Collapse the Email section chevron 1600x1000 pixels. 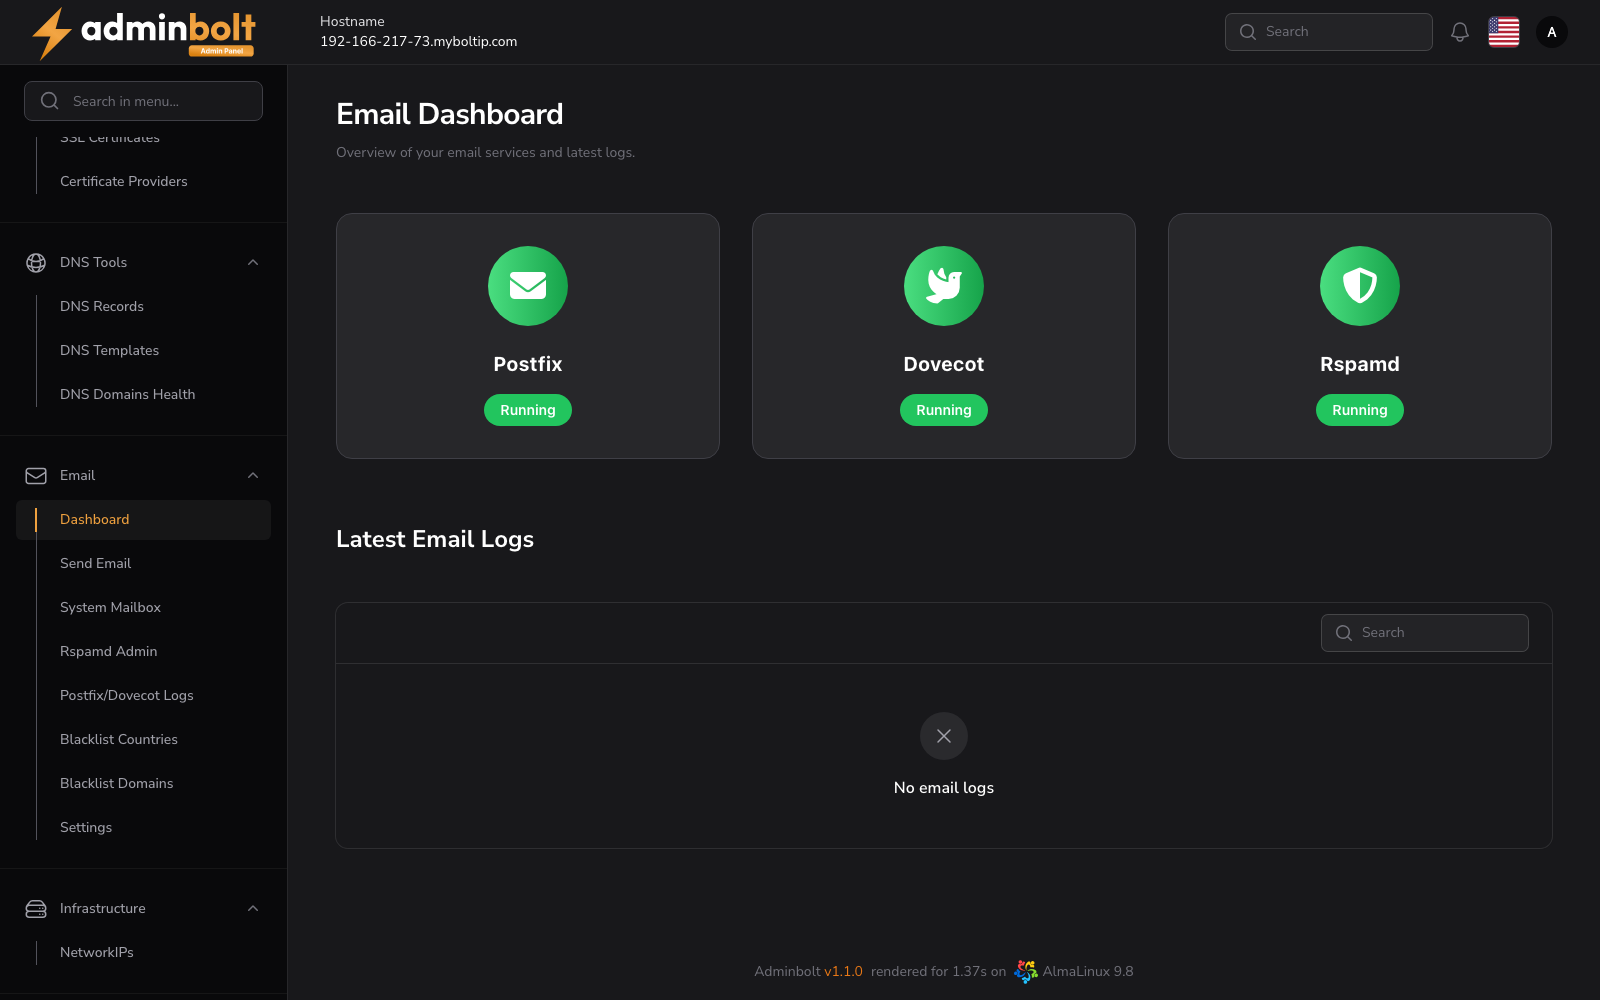click(253, 475)
